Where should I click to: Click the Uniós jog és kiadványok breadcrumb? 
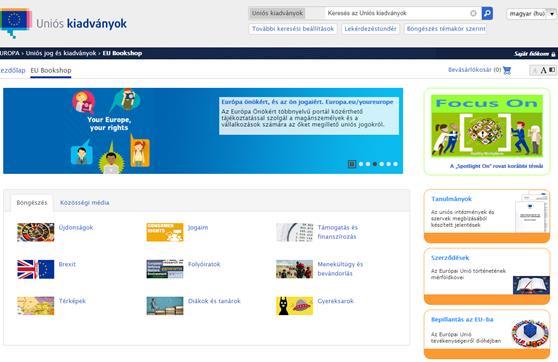coord(61,53)
